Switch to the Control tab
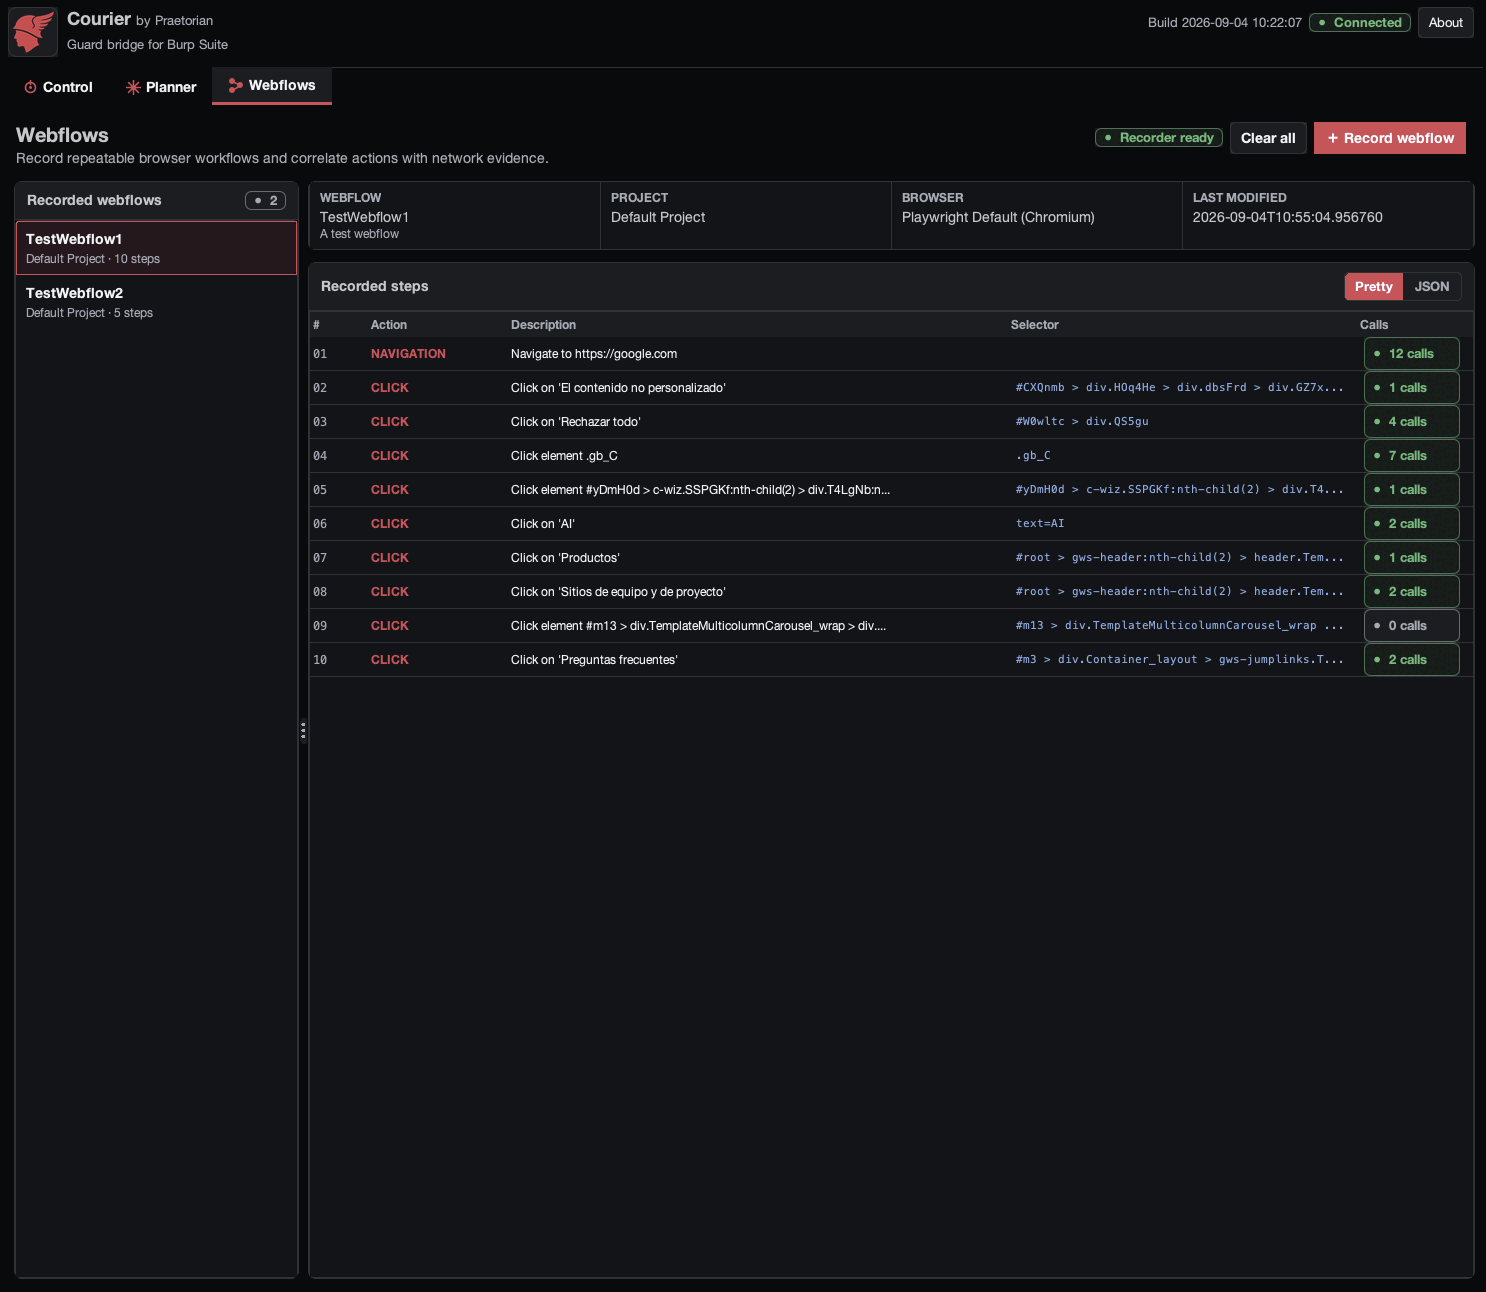Screen dimensions: 1486x1292 (58, 87)
